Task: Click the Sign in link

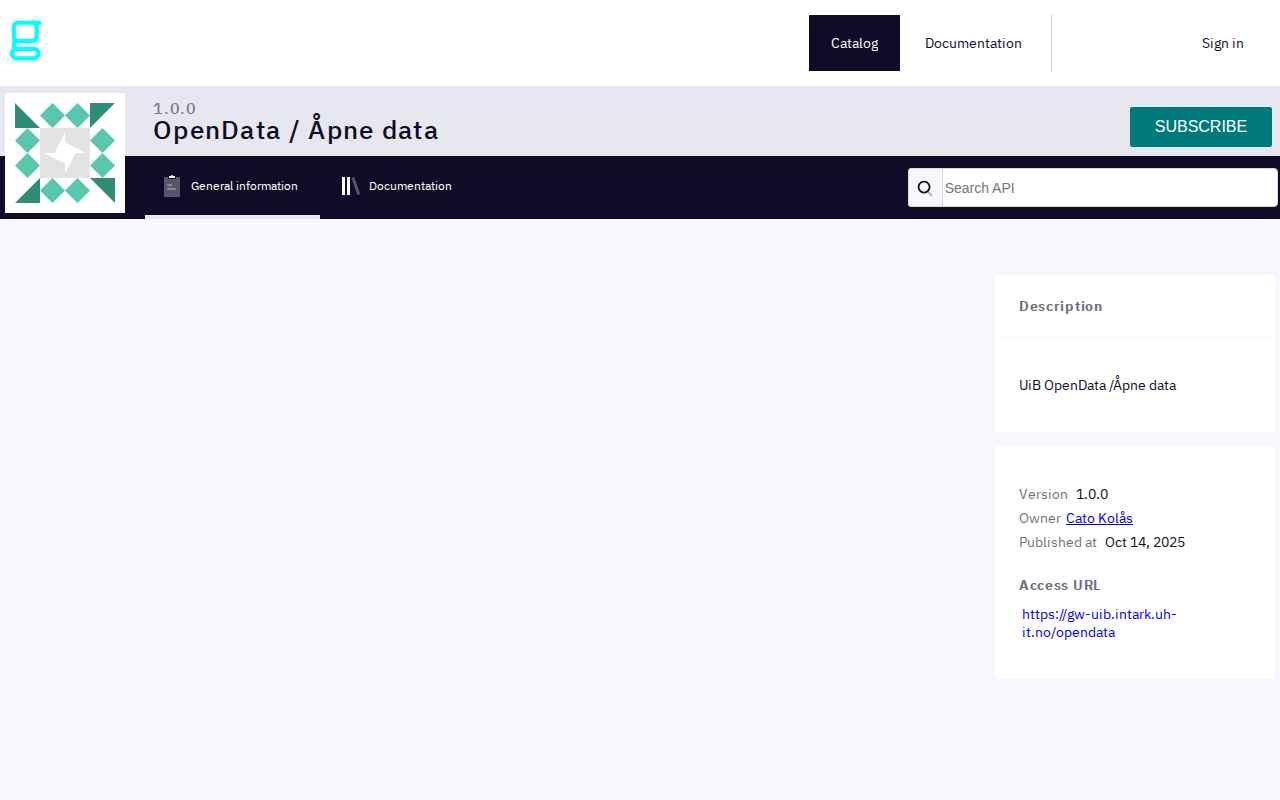Action: point(1222,43)
